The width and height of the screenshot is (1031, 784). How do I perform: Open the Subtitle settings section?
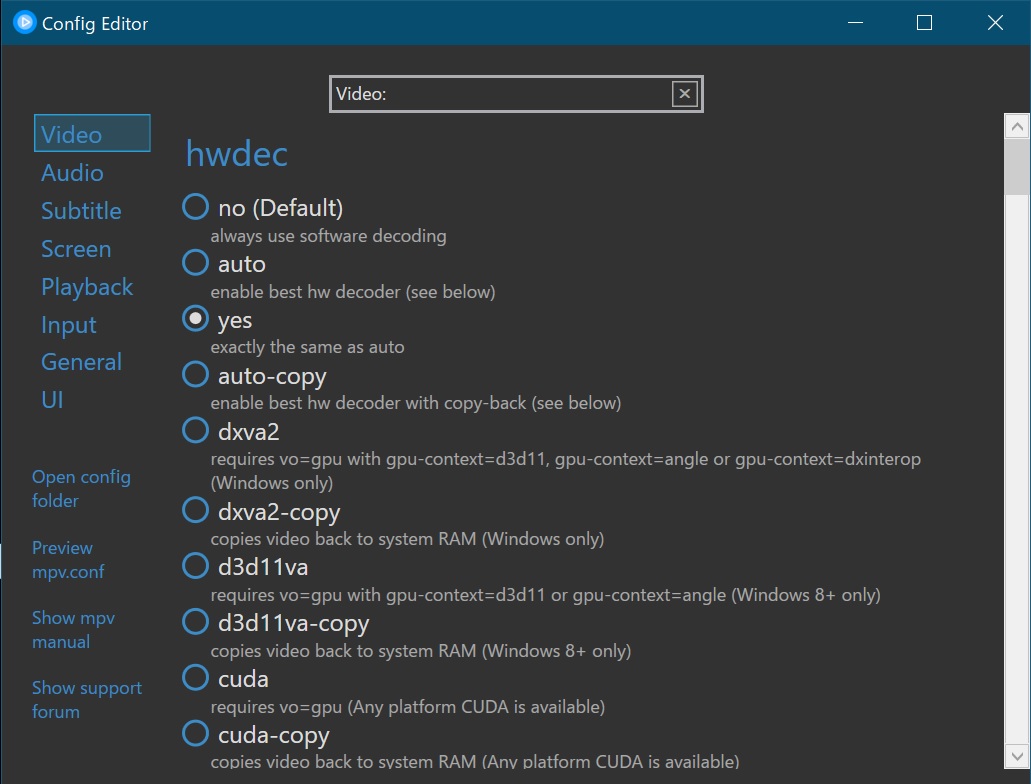(81, 210)
